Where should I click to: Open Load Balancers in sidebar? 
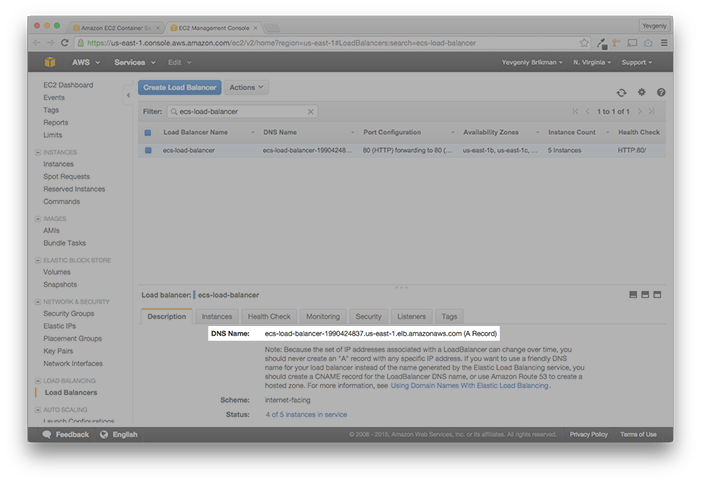[x=71, y=393]
